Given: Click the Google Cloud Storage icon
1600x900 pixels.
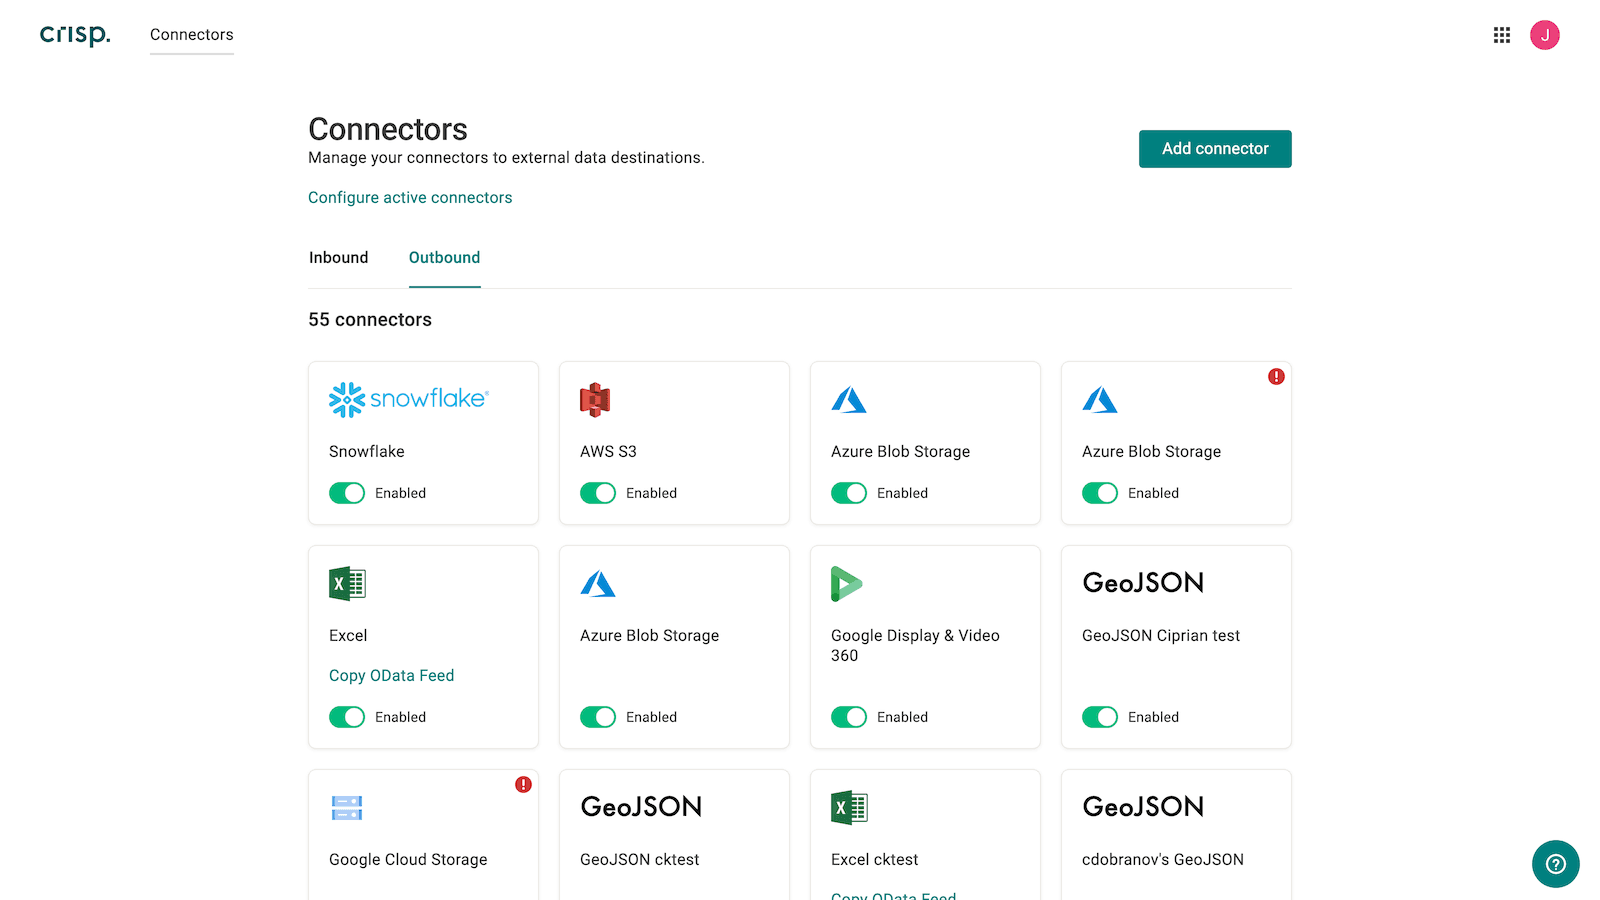Looking at the screenshot, I should click(x=346, y=807).
